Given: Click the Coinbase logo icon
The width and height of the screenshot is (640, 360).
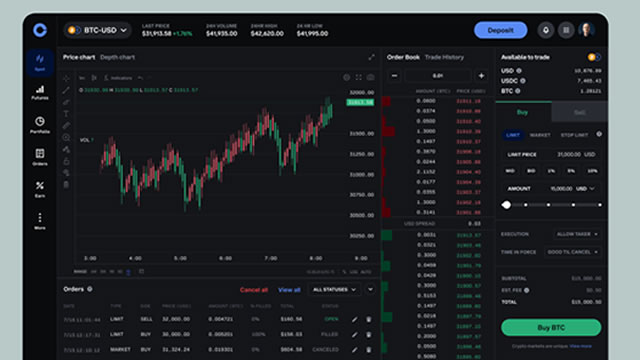Looking at the screenshot, I should click(40, 30).
